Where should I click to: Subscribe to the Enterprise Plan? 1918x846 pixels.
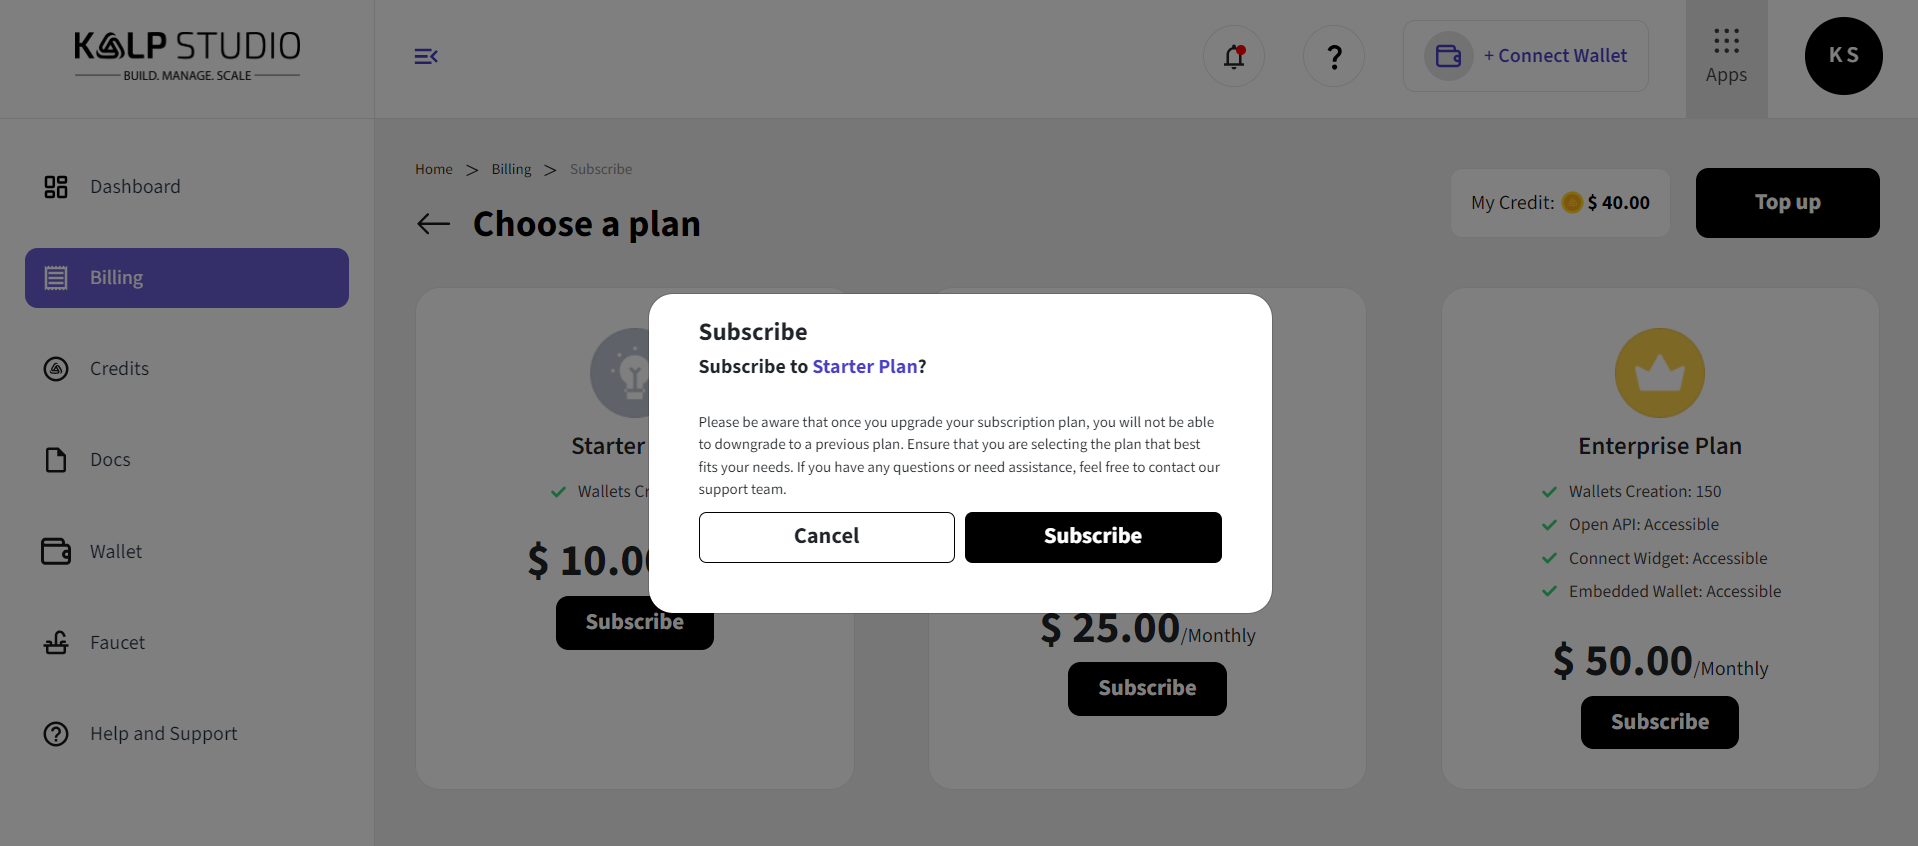[x=1659, y=722]
